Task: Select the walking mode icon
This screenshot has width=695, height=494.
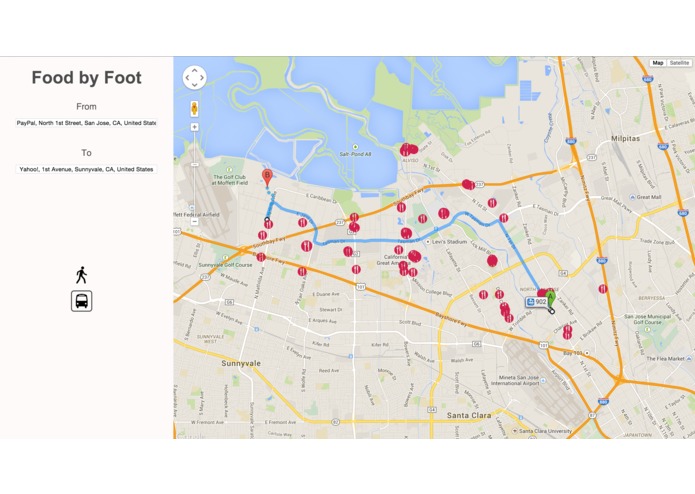Action: pos(81,275)
